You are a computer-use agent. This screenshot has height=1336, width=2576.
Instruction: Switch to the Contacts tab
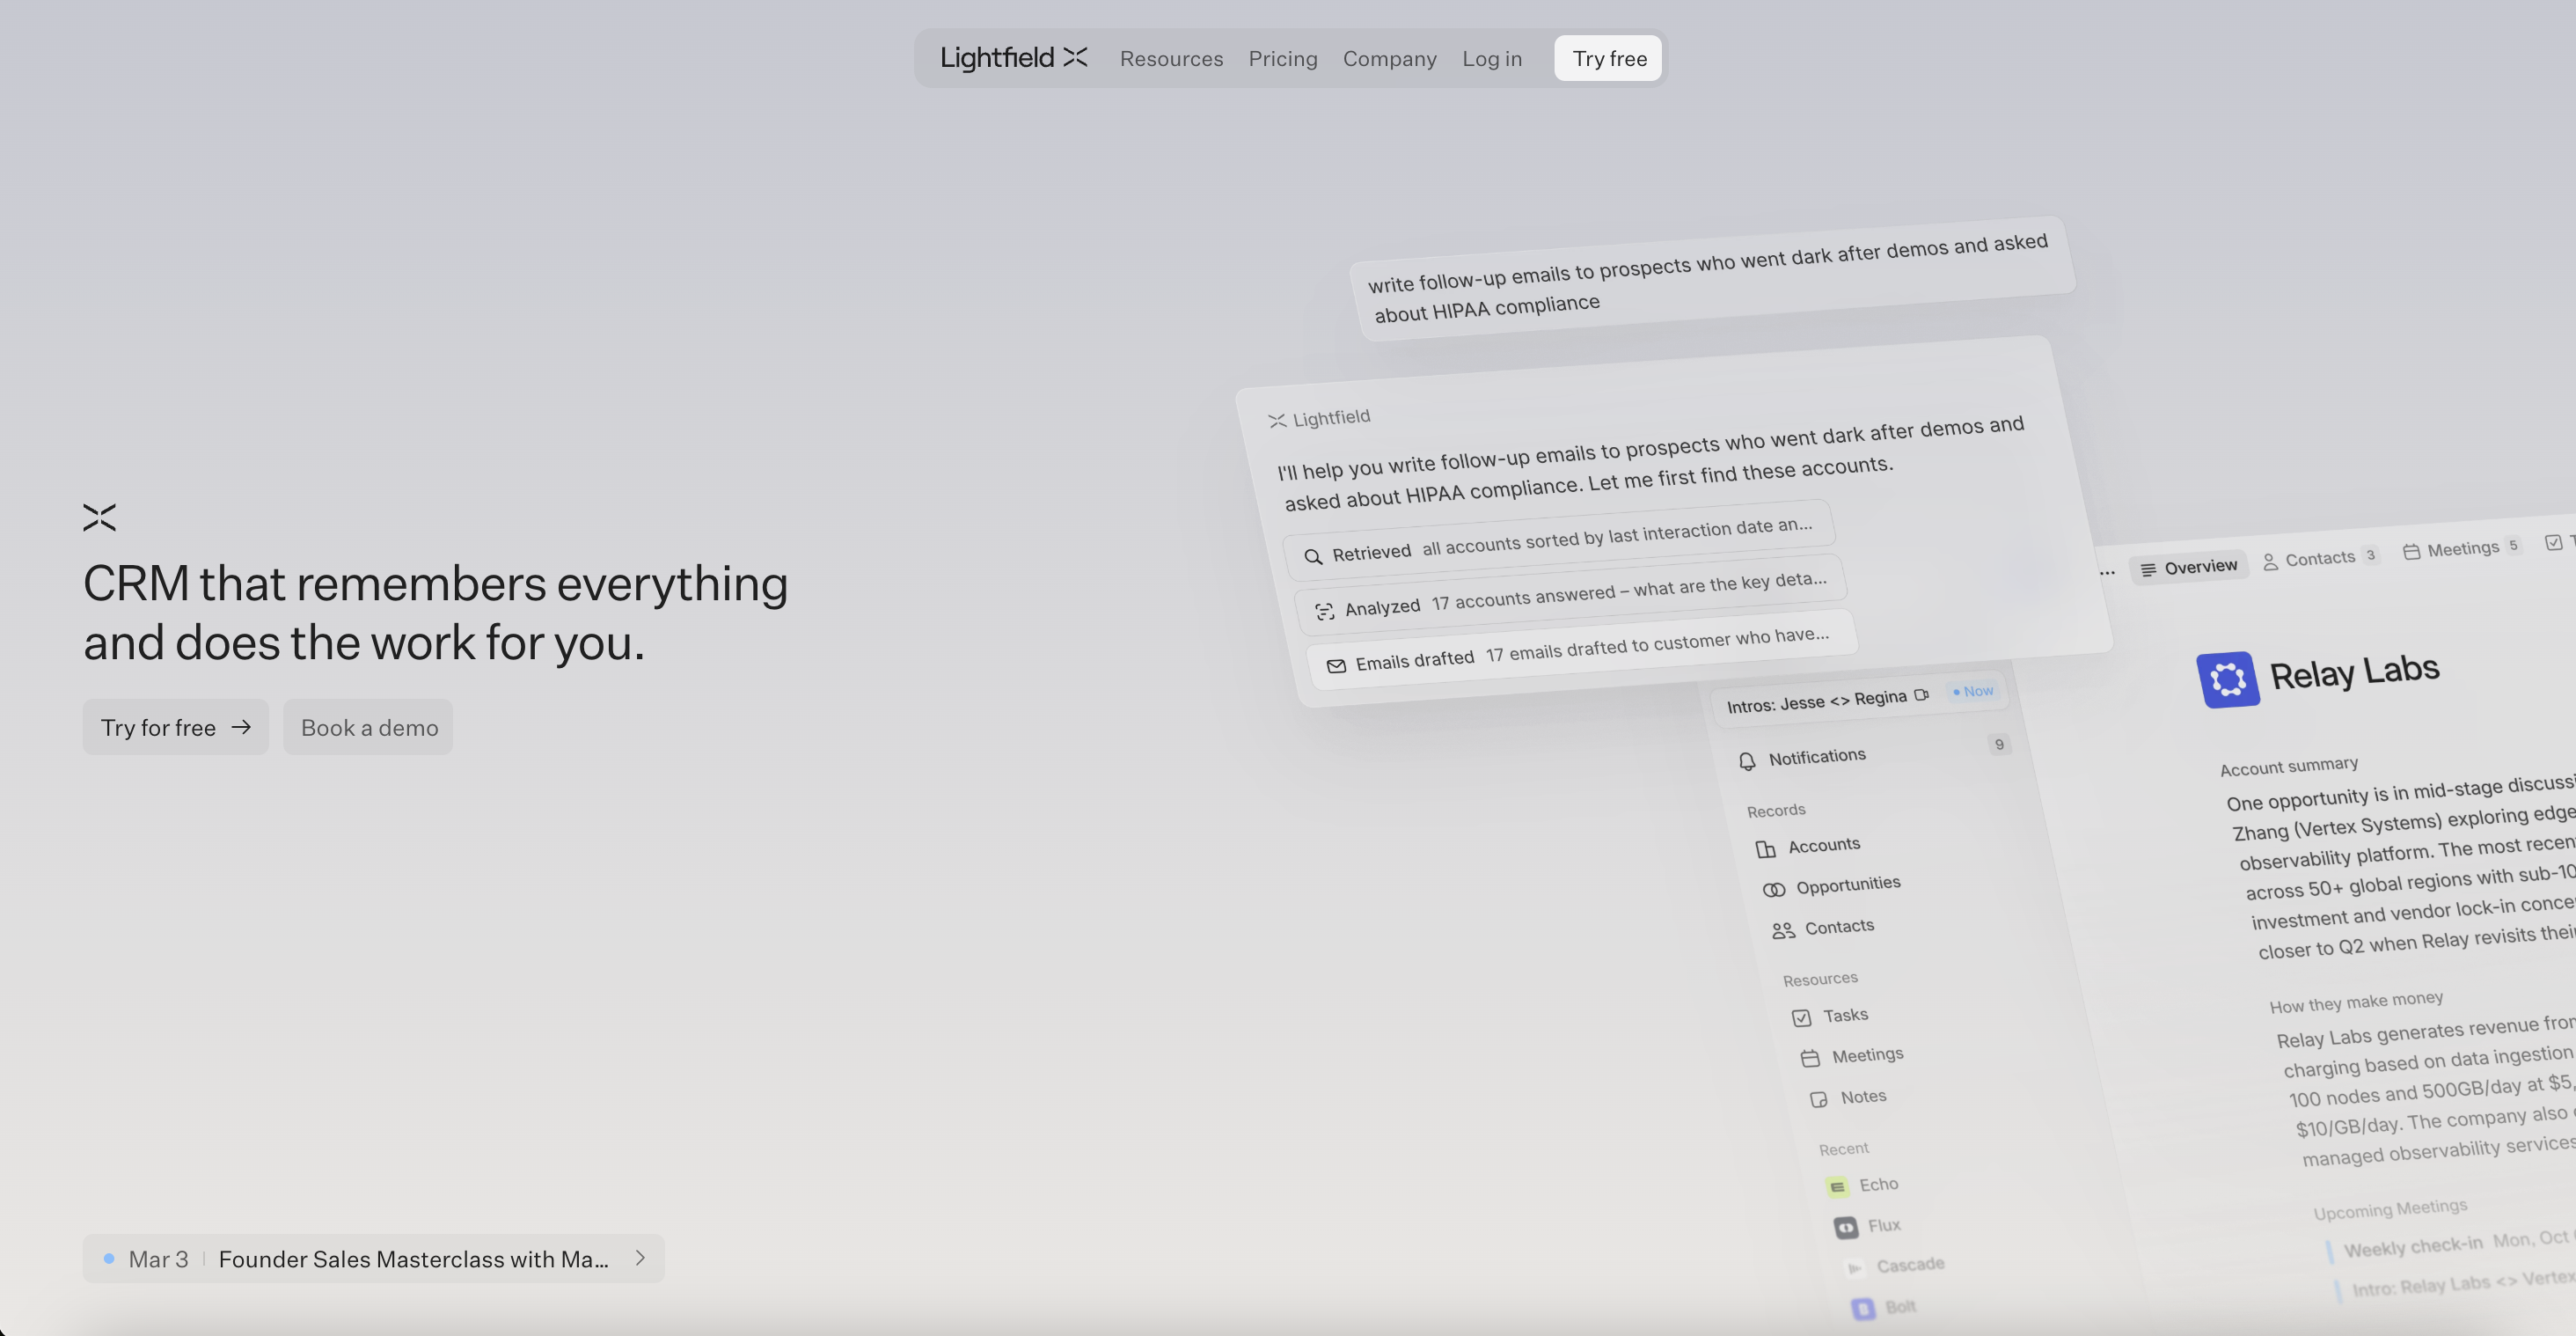click(x=2318, y=558)
